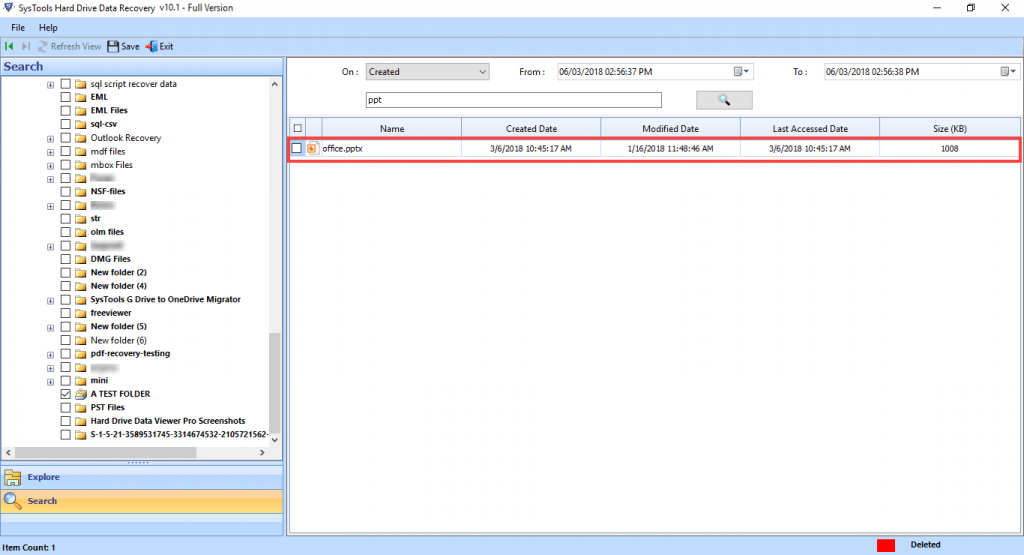This screenshot has height=555, width=1024.
Task: Expand the mini folder node
Action: pos(50,381)
